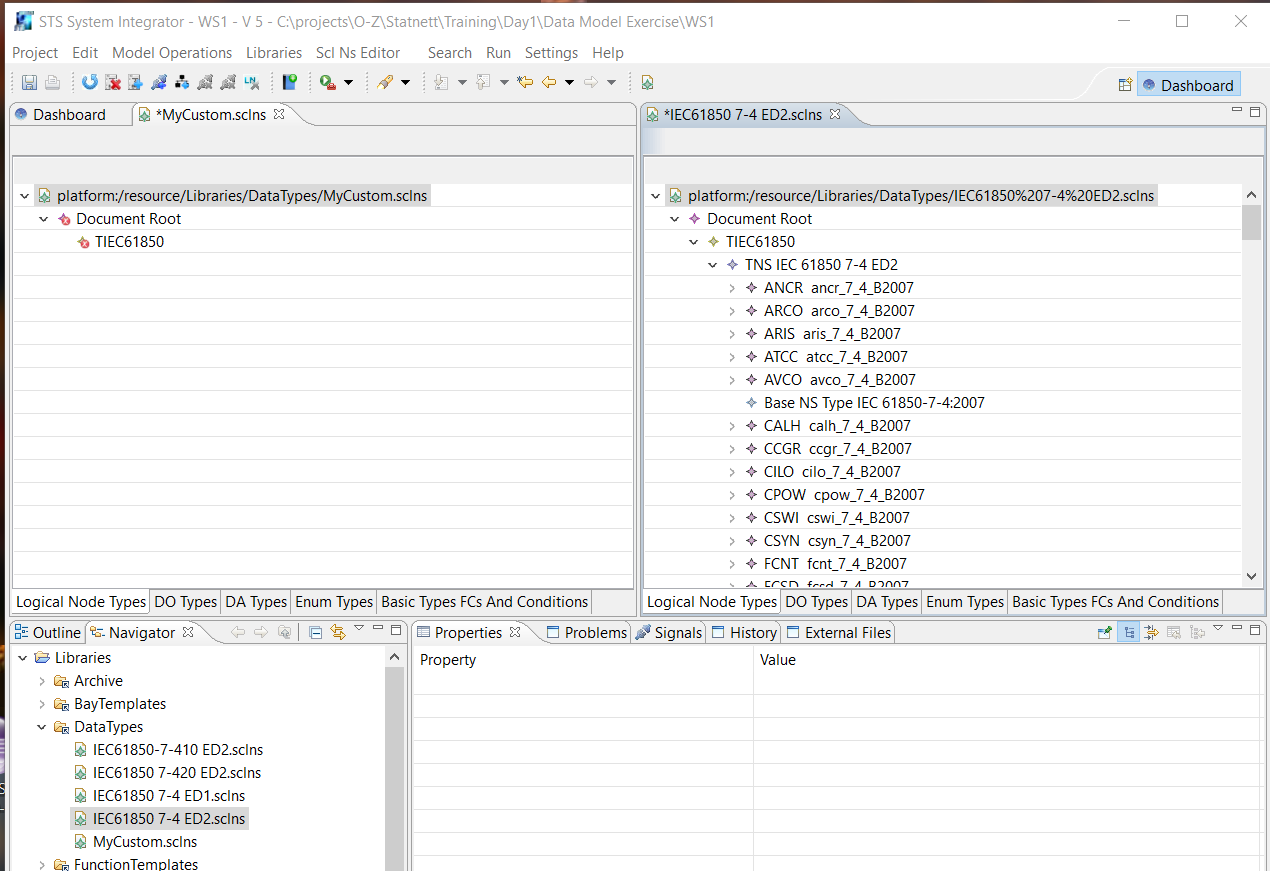
Task: Click the Collapse All icon in Navigator
Action: coord(315,632)
